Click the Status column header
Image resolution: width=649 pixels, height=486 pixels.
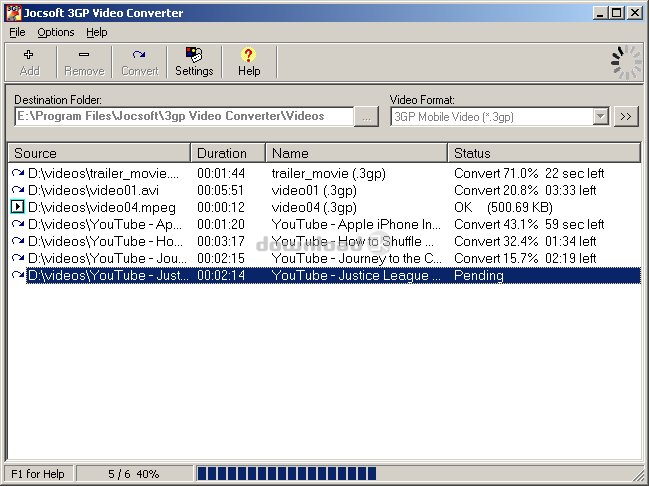(x=542, y=153)
